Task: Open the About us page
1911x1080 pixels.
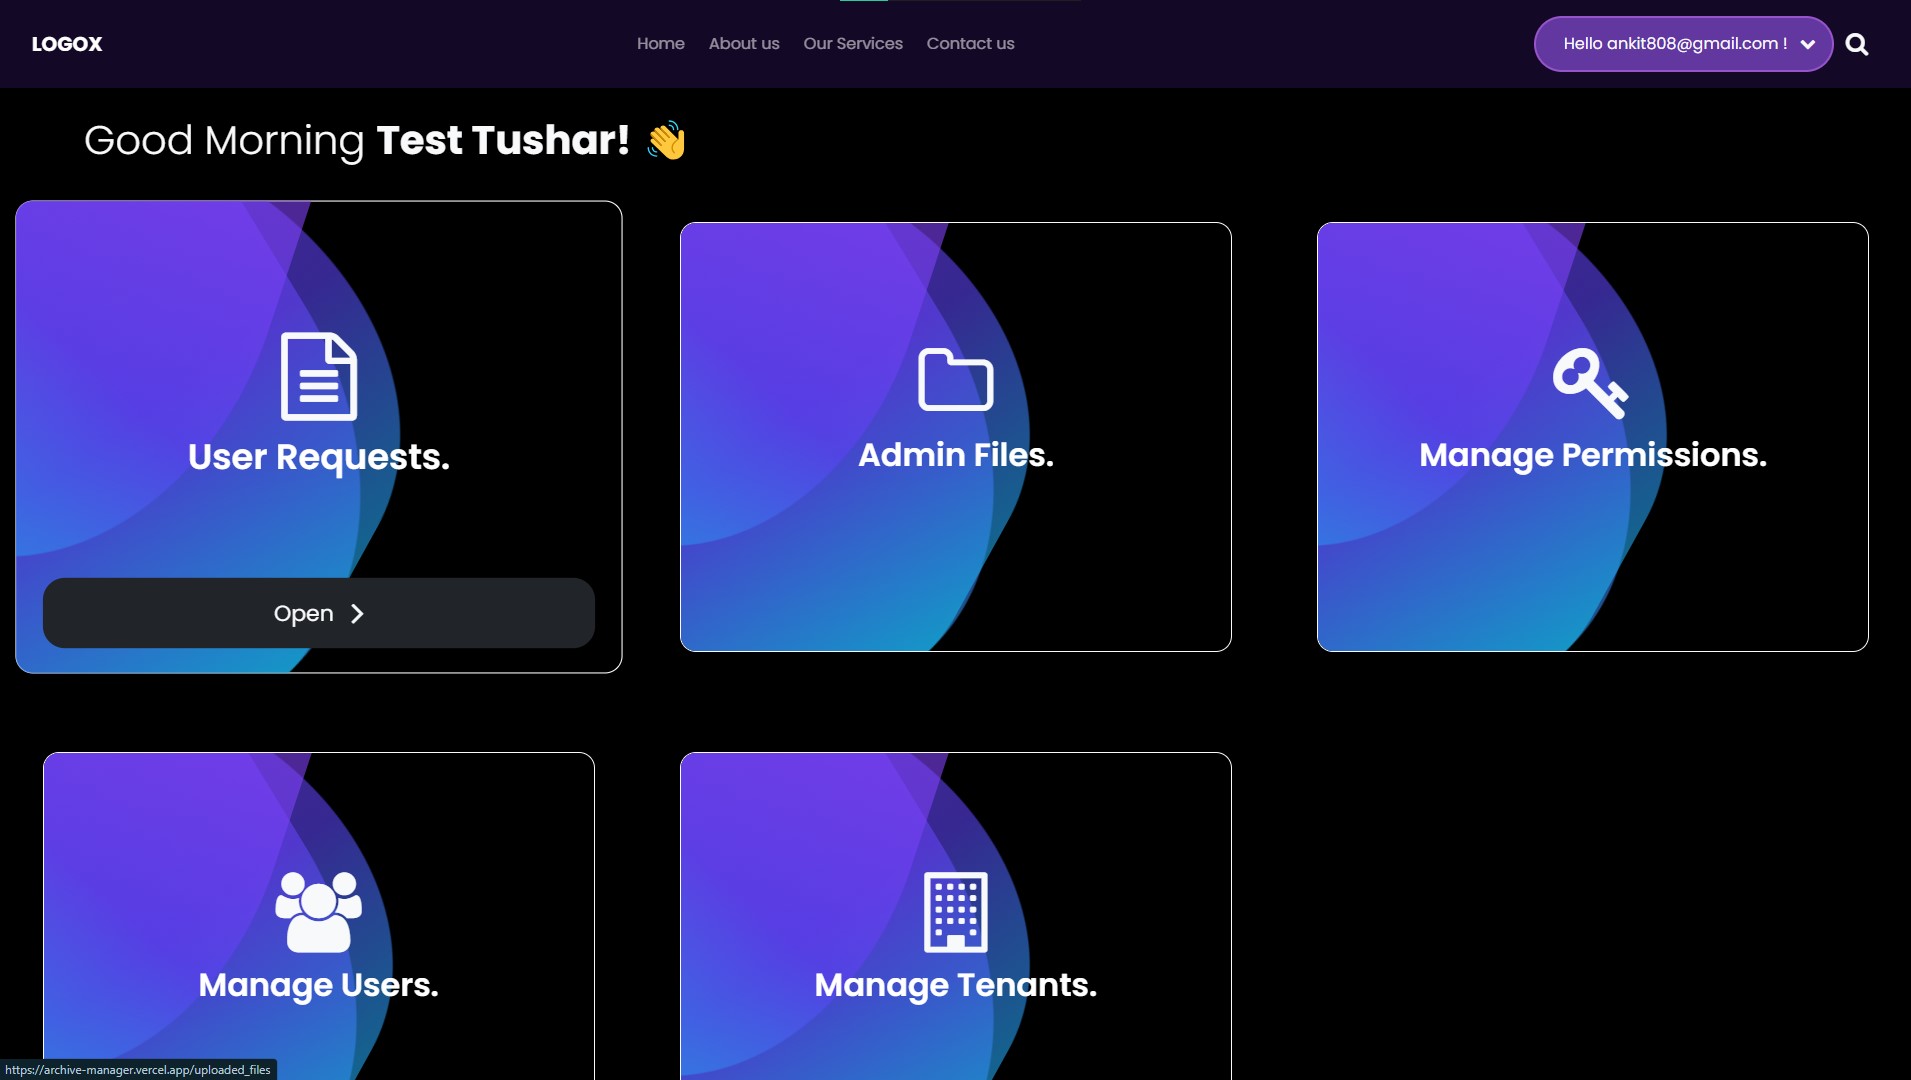Action: pyautogui.click(x=744, y=44)
